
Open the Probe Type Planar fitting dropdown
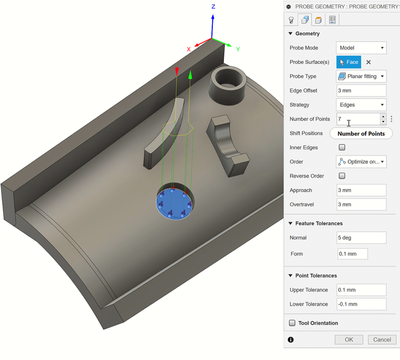tap(361, 76)
